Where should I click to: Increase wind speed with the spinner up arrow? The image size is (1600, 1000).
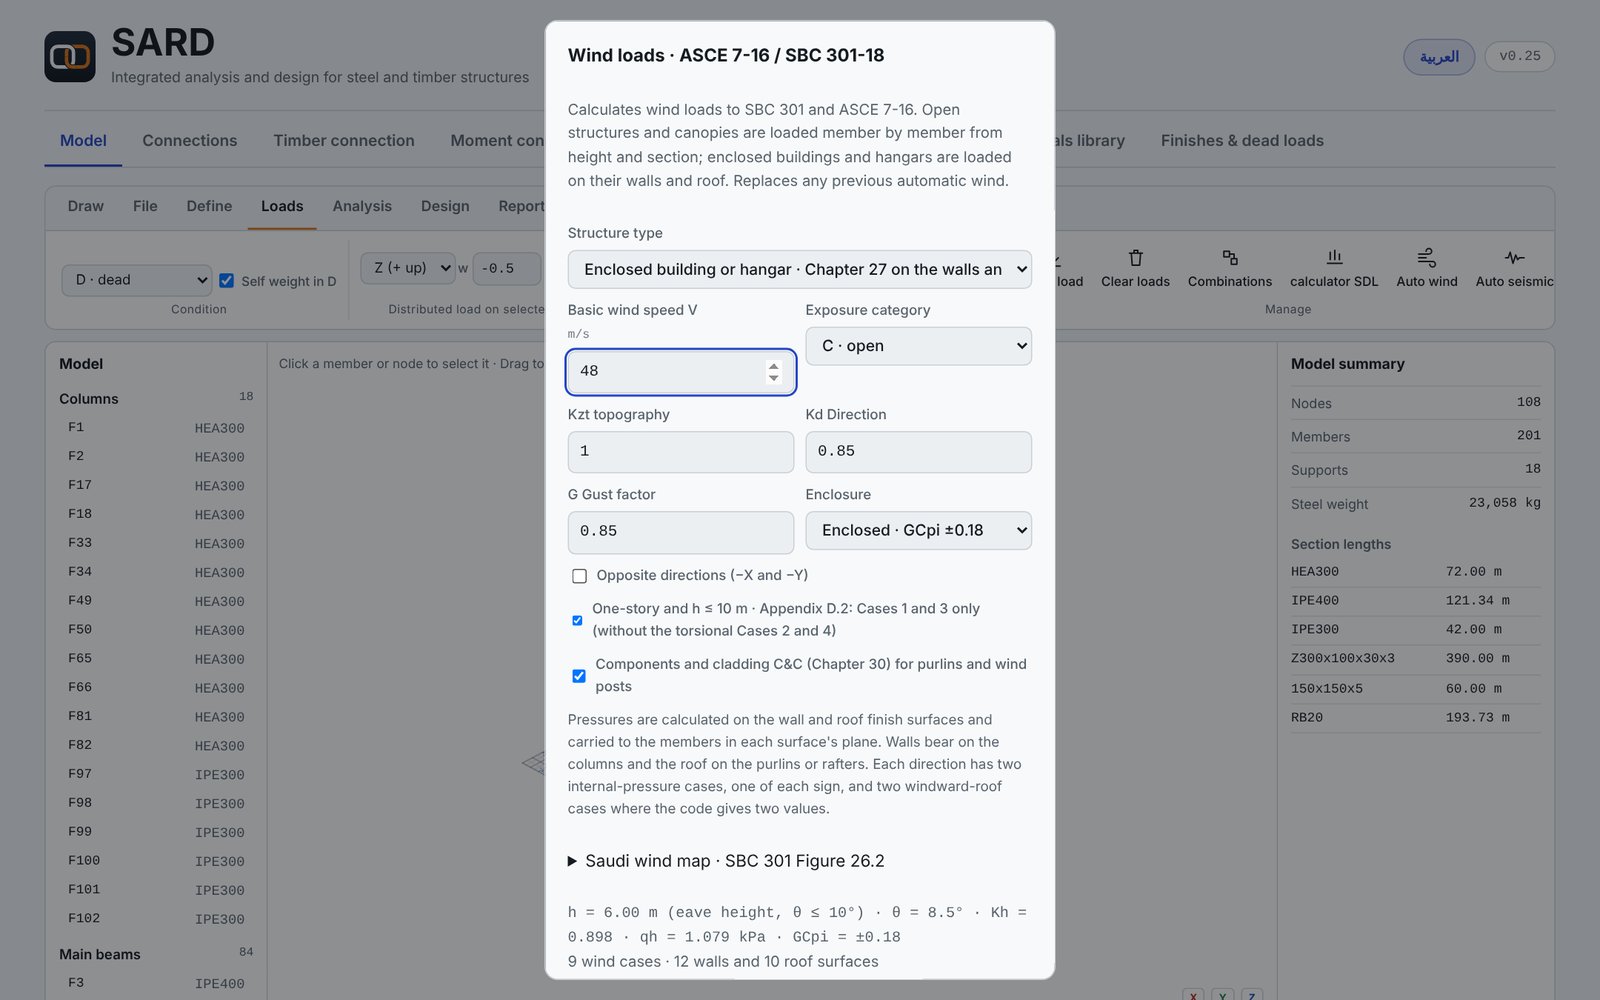[x=773, y=365]
